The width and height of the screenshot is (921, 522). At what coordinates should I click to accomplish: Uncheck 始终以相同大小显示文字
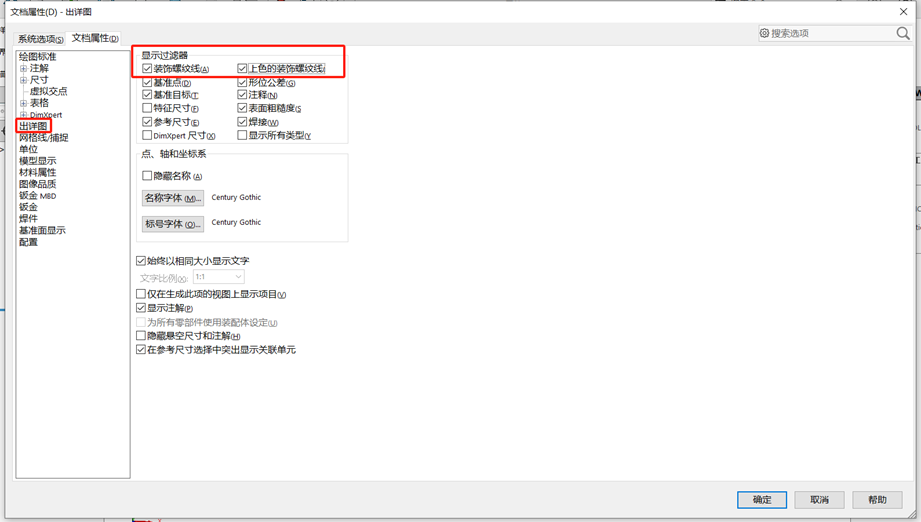[141, 261]
